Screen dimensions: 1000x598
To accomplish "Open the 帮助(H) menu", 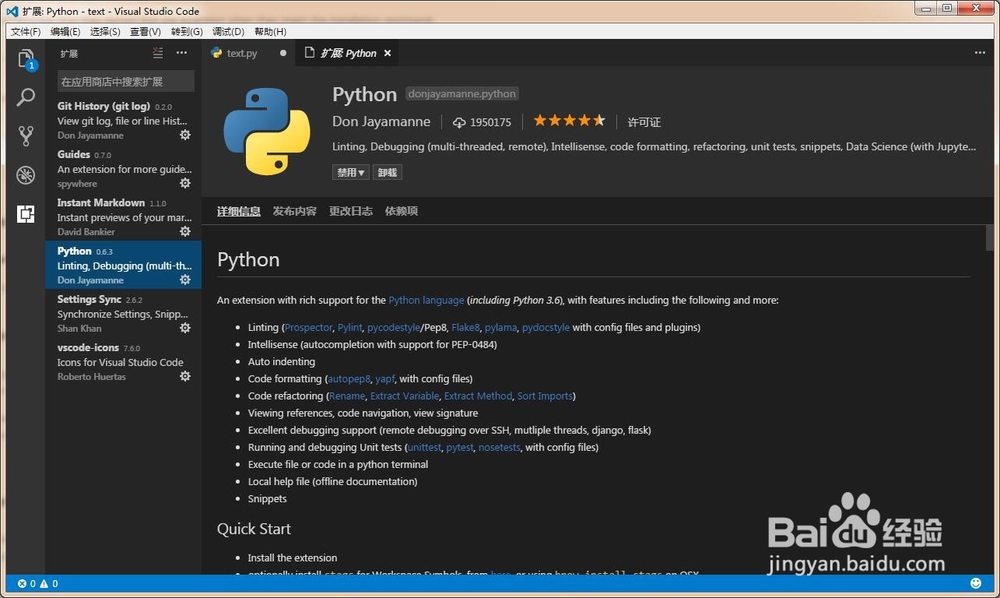I will (270, 31).
